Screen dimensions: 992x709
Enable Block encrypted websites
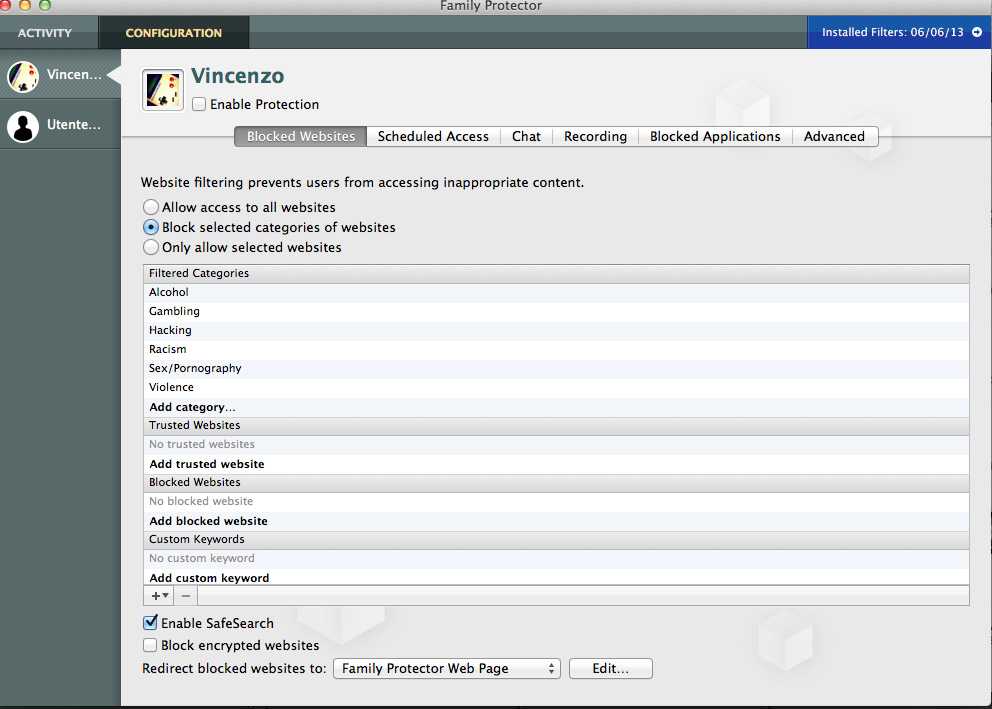pyautogui.click(x=151, y=646)
